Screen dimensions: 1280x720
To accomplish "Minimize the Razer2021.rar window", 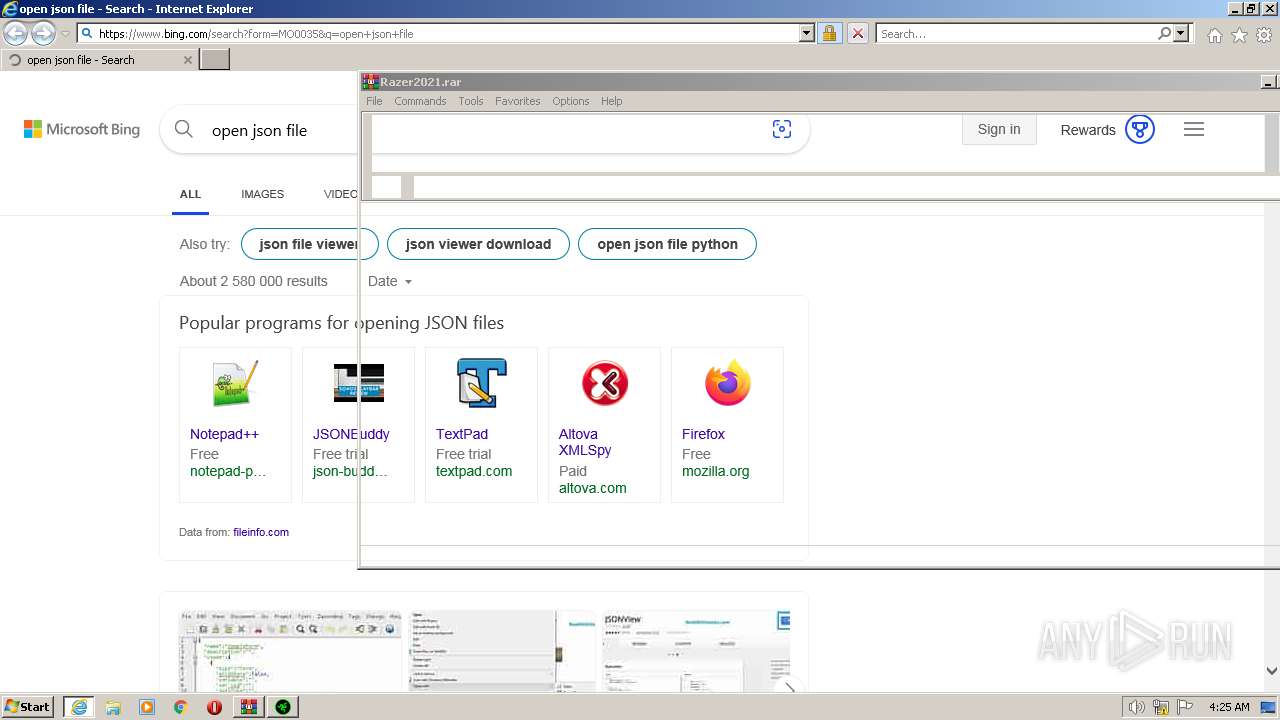I will pos(1269,82).
